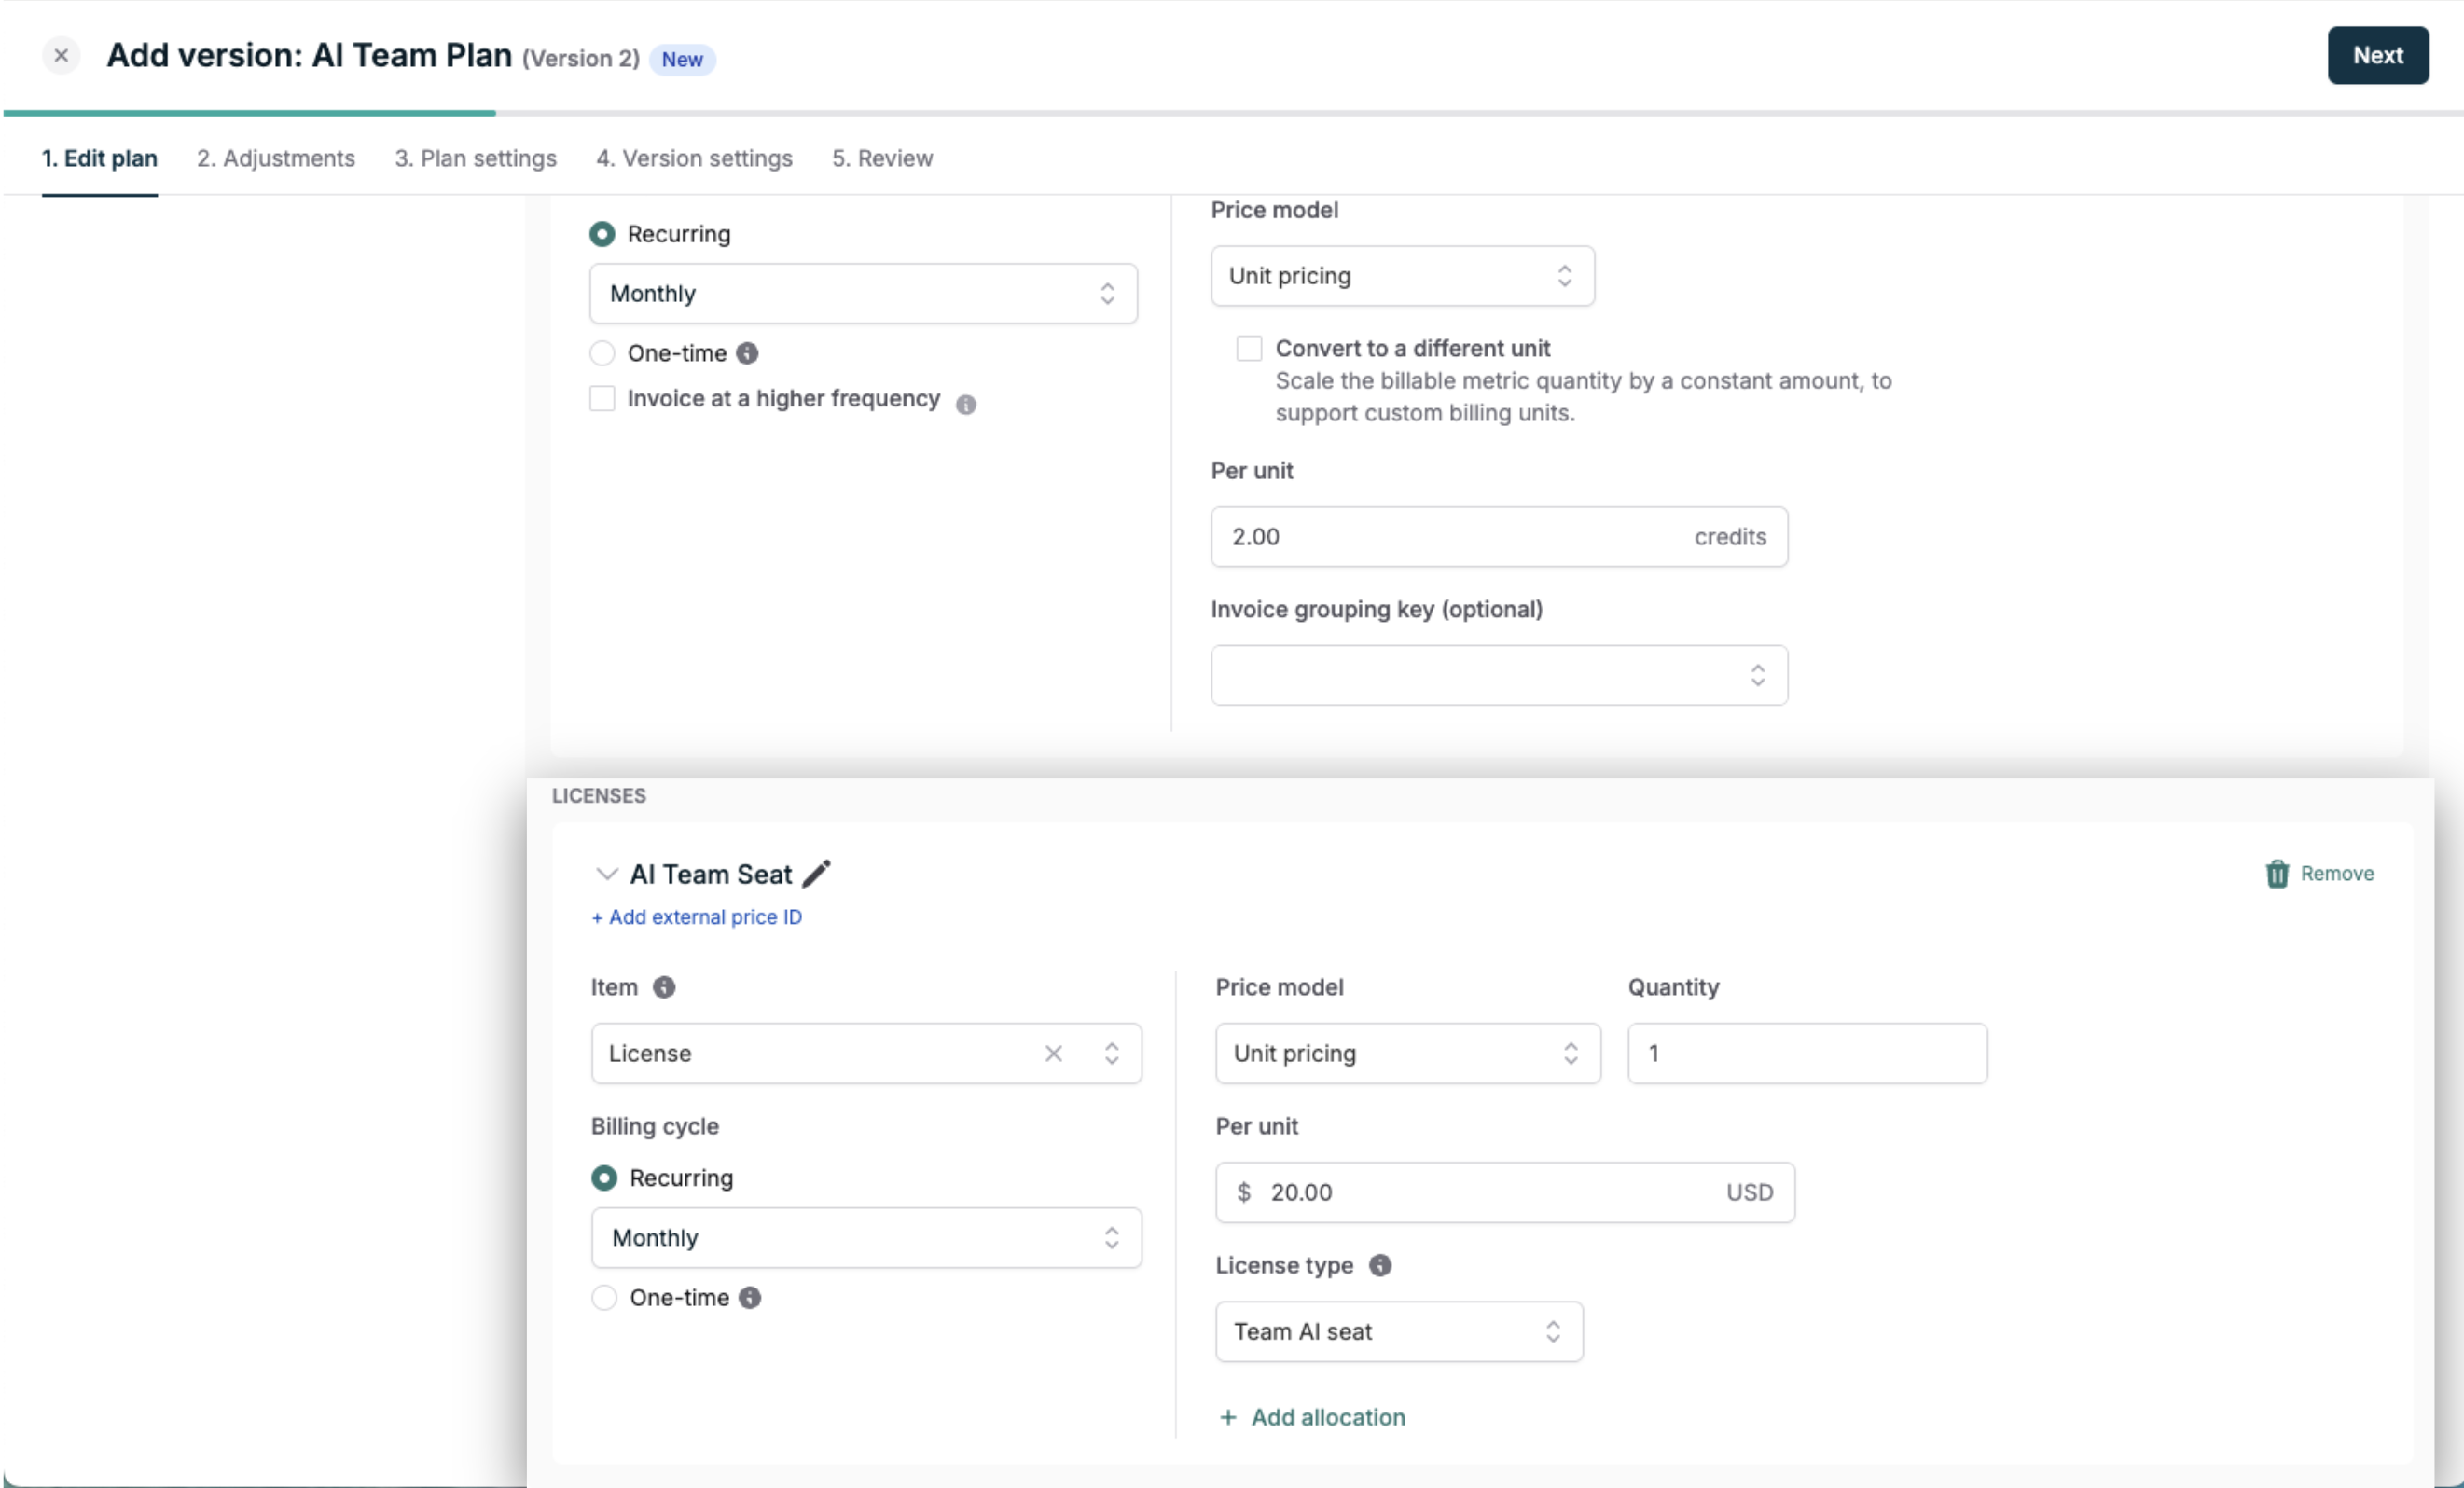Select One-time radio in licenses billing cycle
This screenshot has width=2464, height=1488.
[x=604, y=1297]
